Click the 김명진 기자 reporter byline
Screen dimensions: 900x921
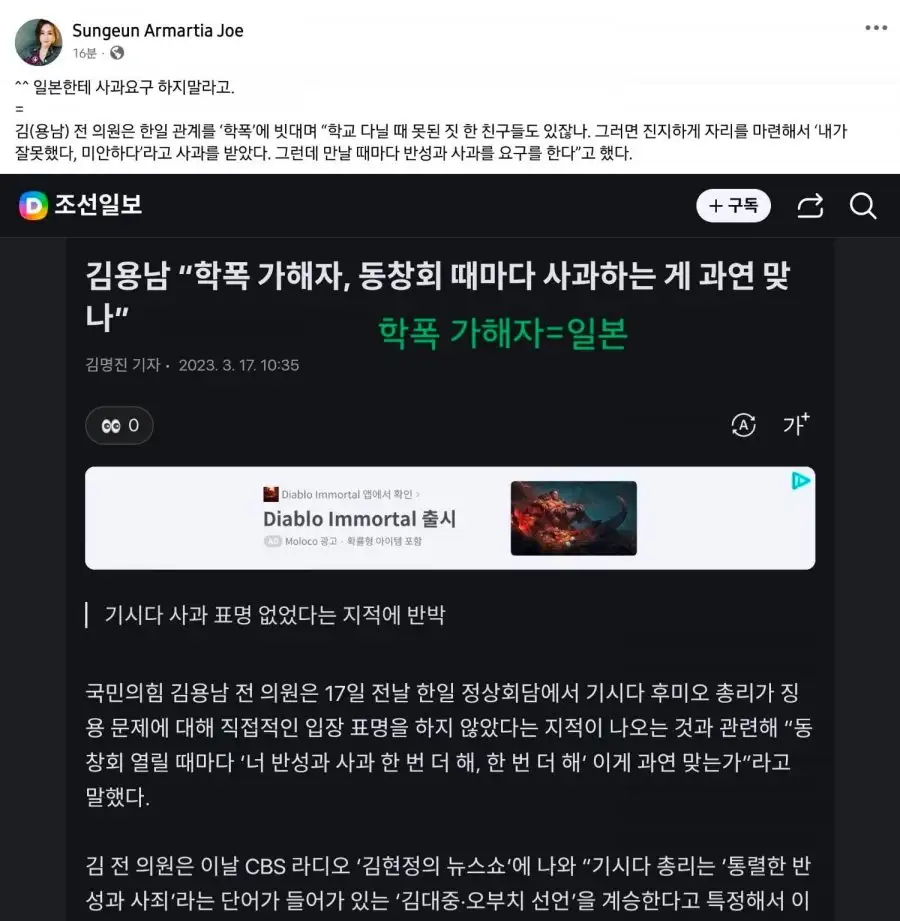(123, 365)
